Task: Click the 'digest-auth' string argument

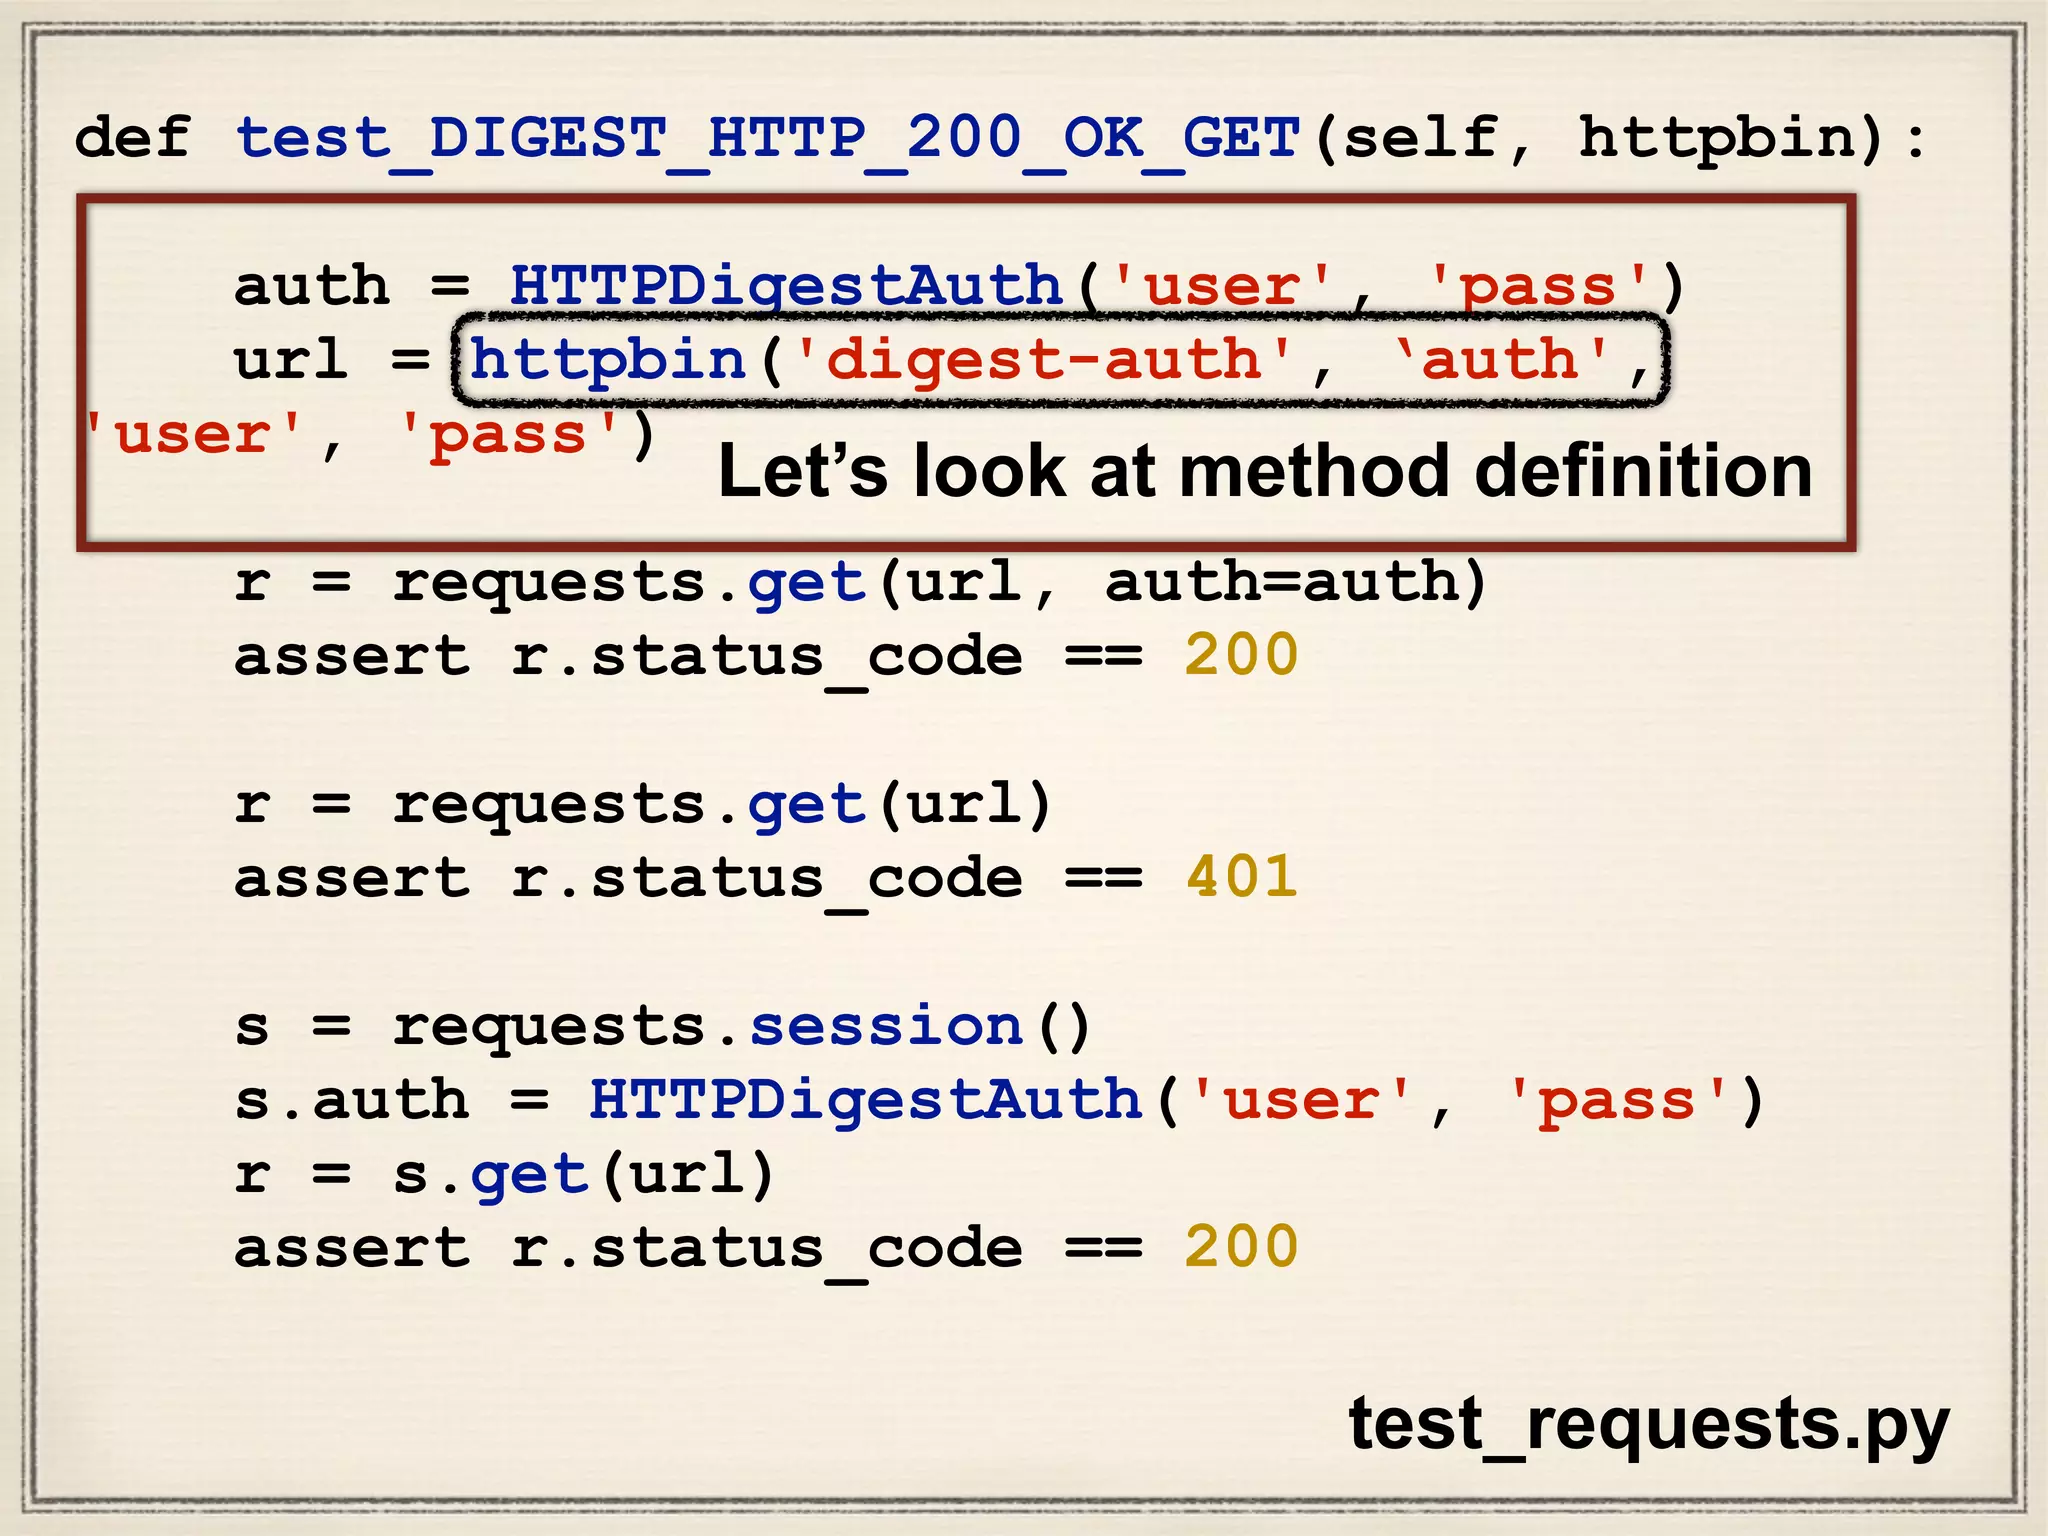Action: click(1044, 360)
